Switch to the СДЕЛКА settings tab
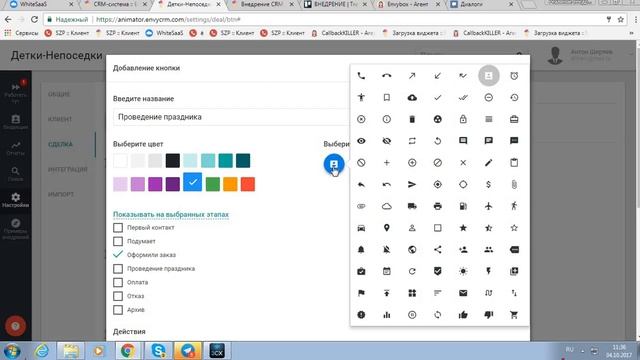Screen dimensions: 640x360 click(x=60, y=144)
